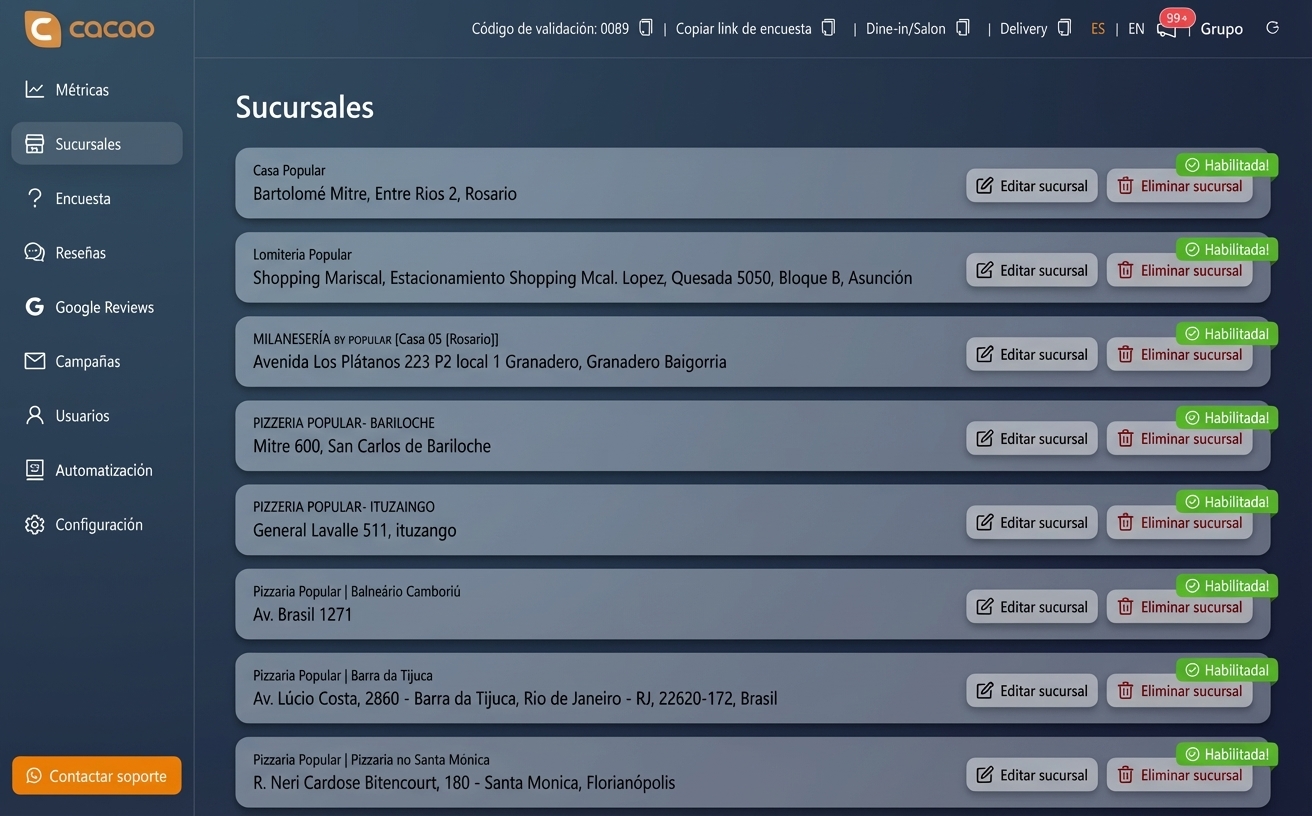This screenshot has width=1312, height=816.
Task: Open Automatización from sidebar
Action: coord(103,470)
